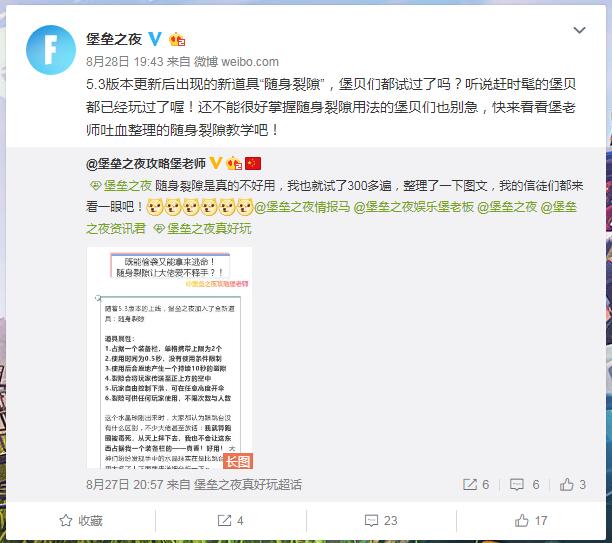Open the 堡垒之夜 account name link
Screen dimensions: 612x543
coord(114,39)
